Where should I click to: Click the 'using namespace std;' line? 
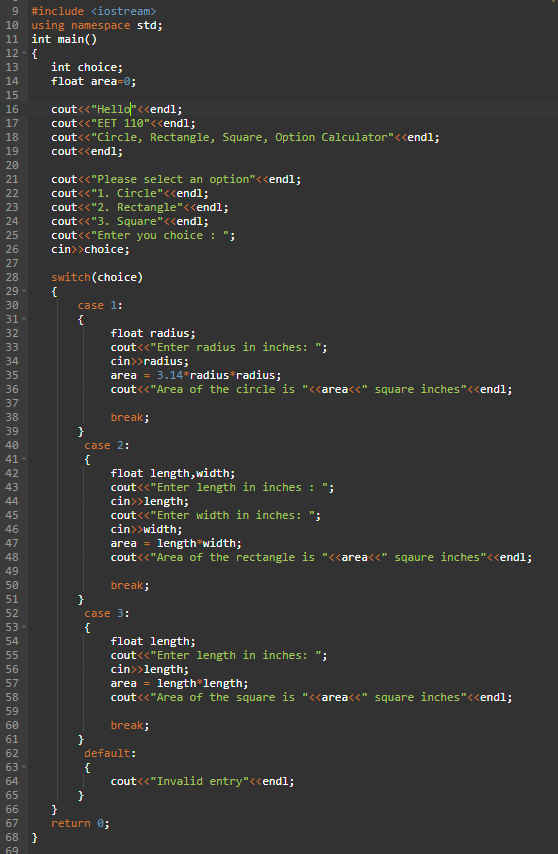97,25
